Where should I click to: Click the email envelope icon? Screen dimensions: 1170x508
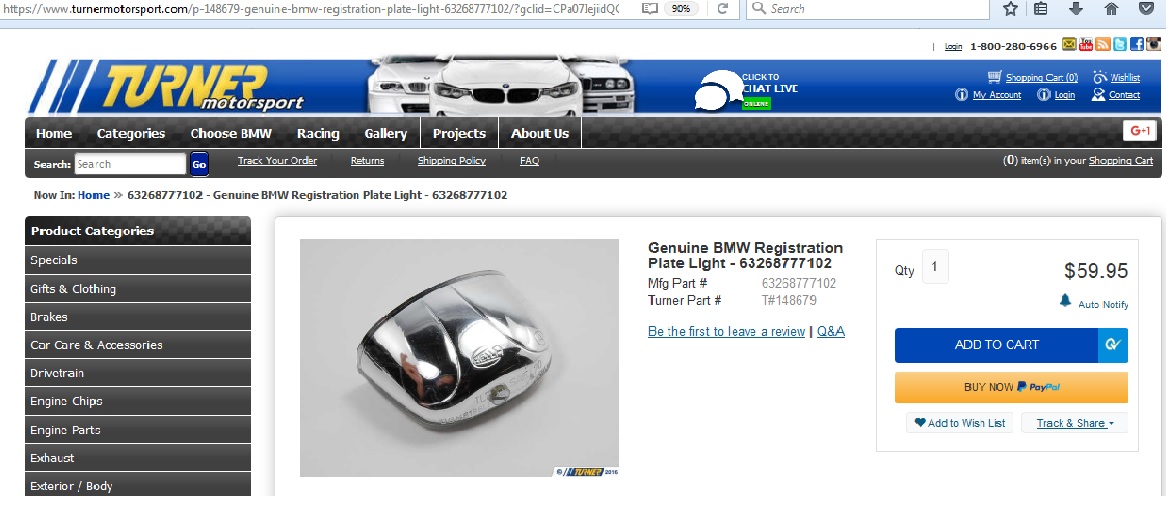(1069, 44)
